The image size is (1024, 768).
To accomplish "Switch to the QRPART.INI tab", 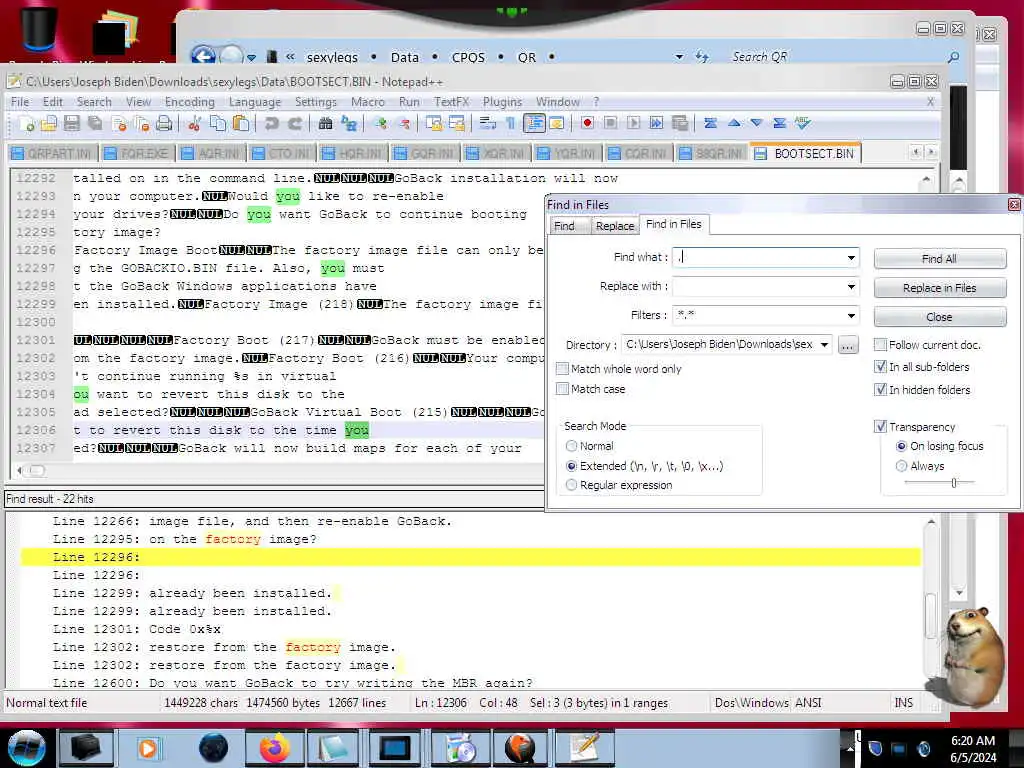I will coord(52,153).
